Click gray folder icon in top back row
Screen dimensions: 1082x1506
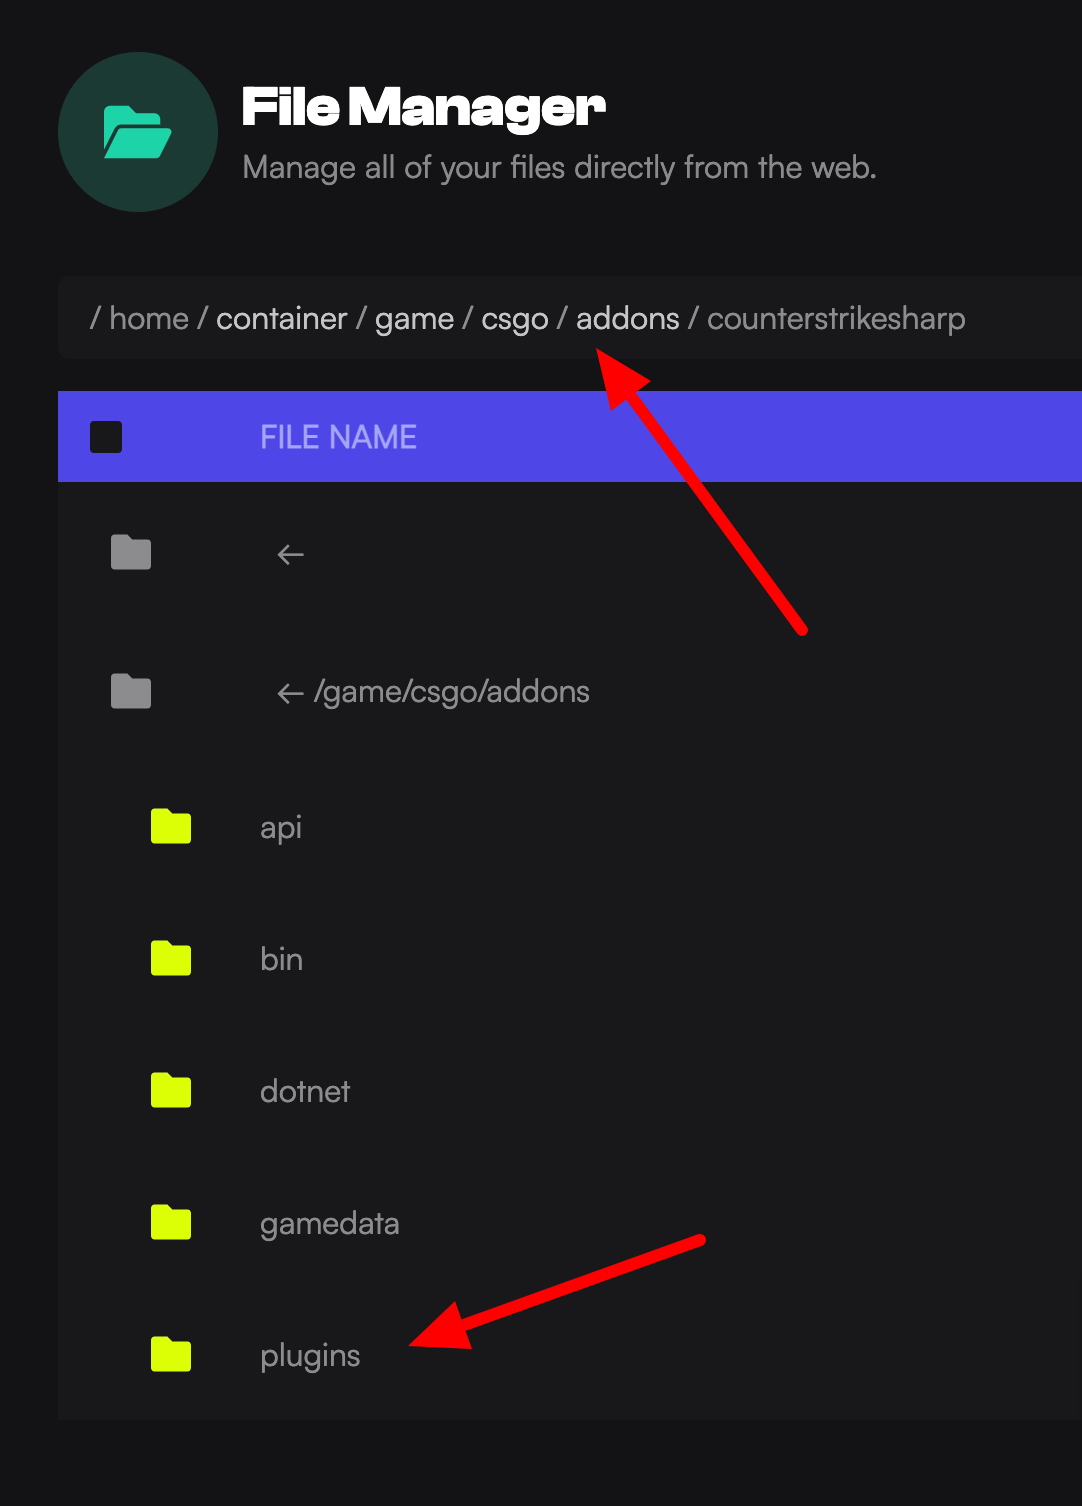pos(131,553)
